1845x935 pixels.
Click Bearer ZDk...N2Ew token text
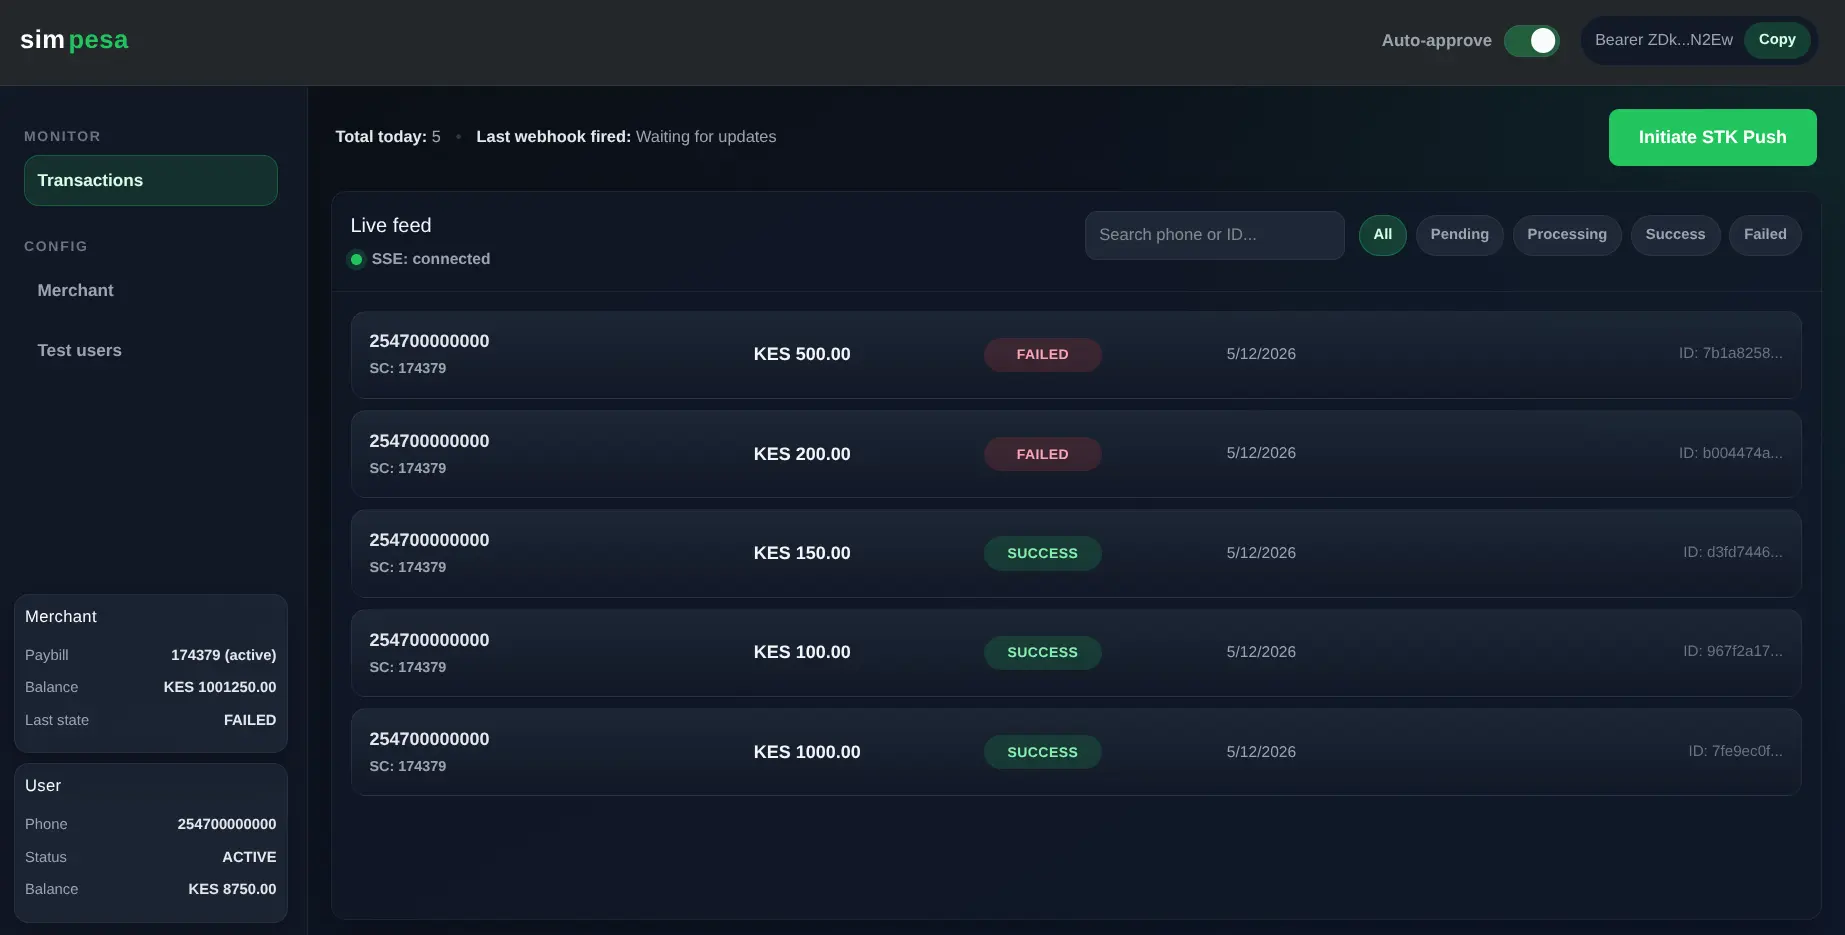coord(1663,40)
